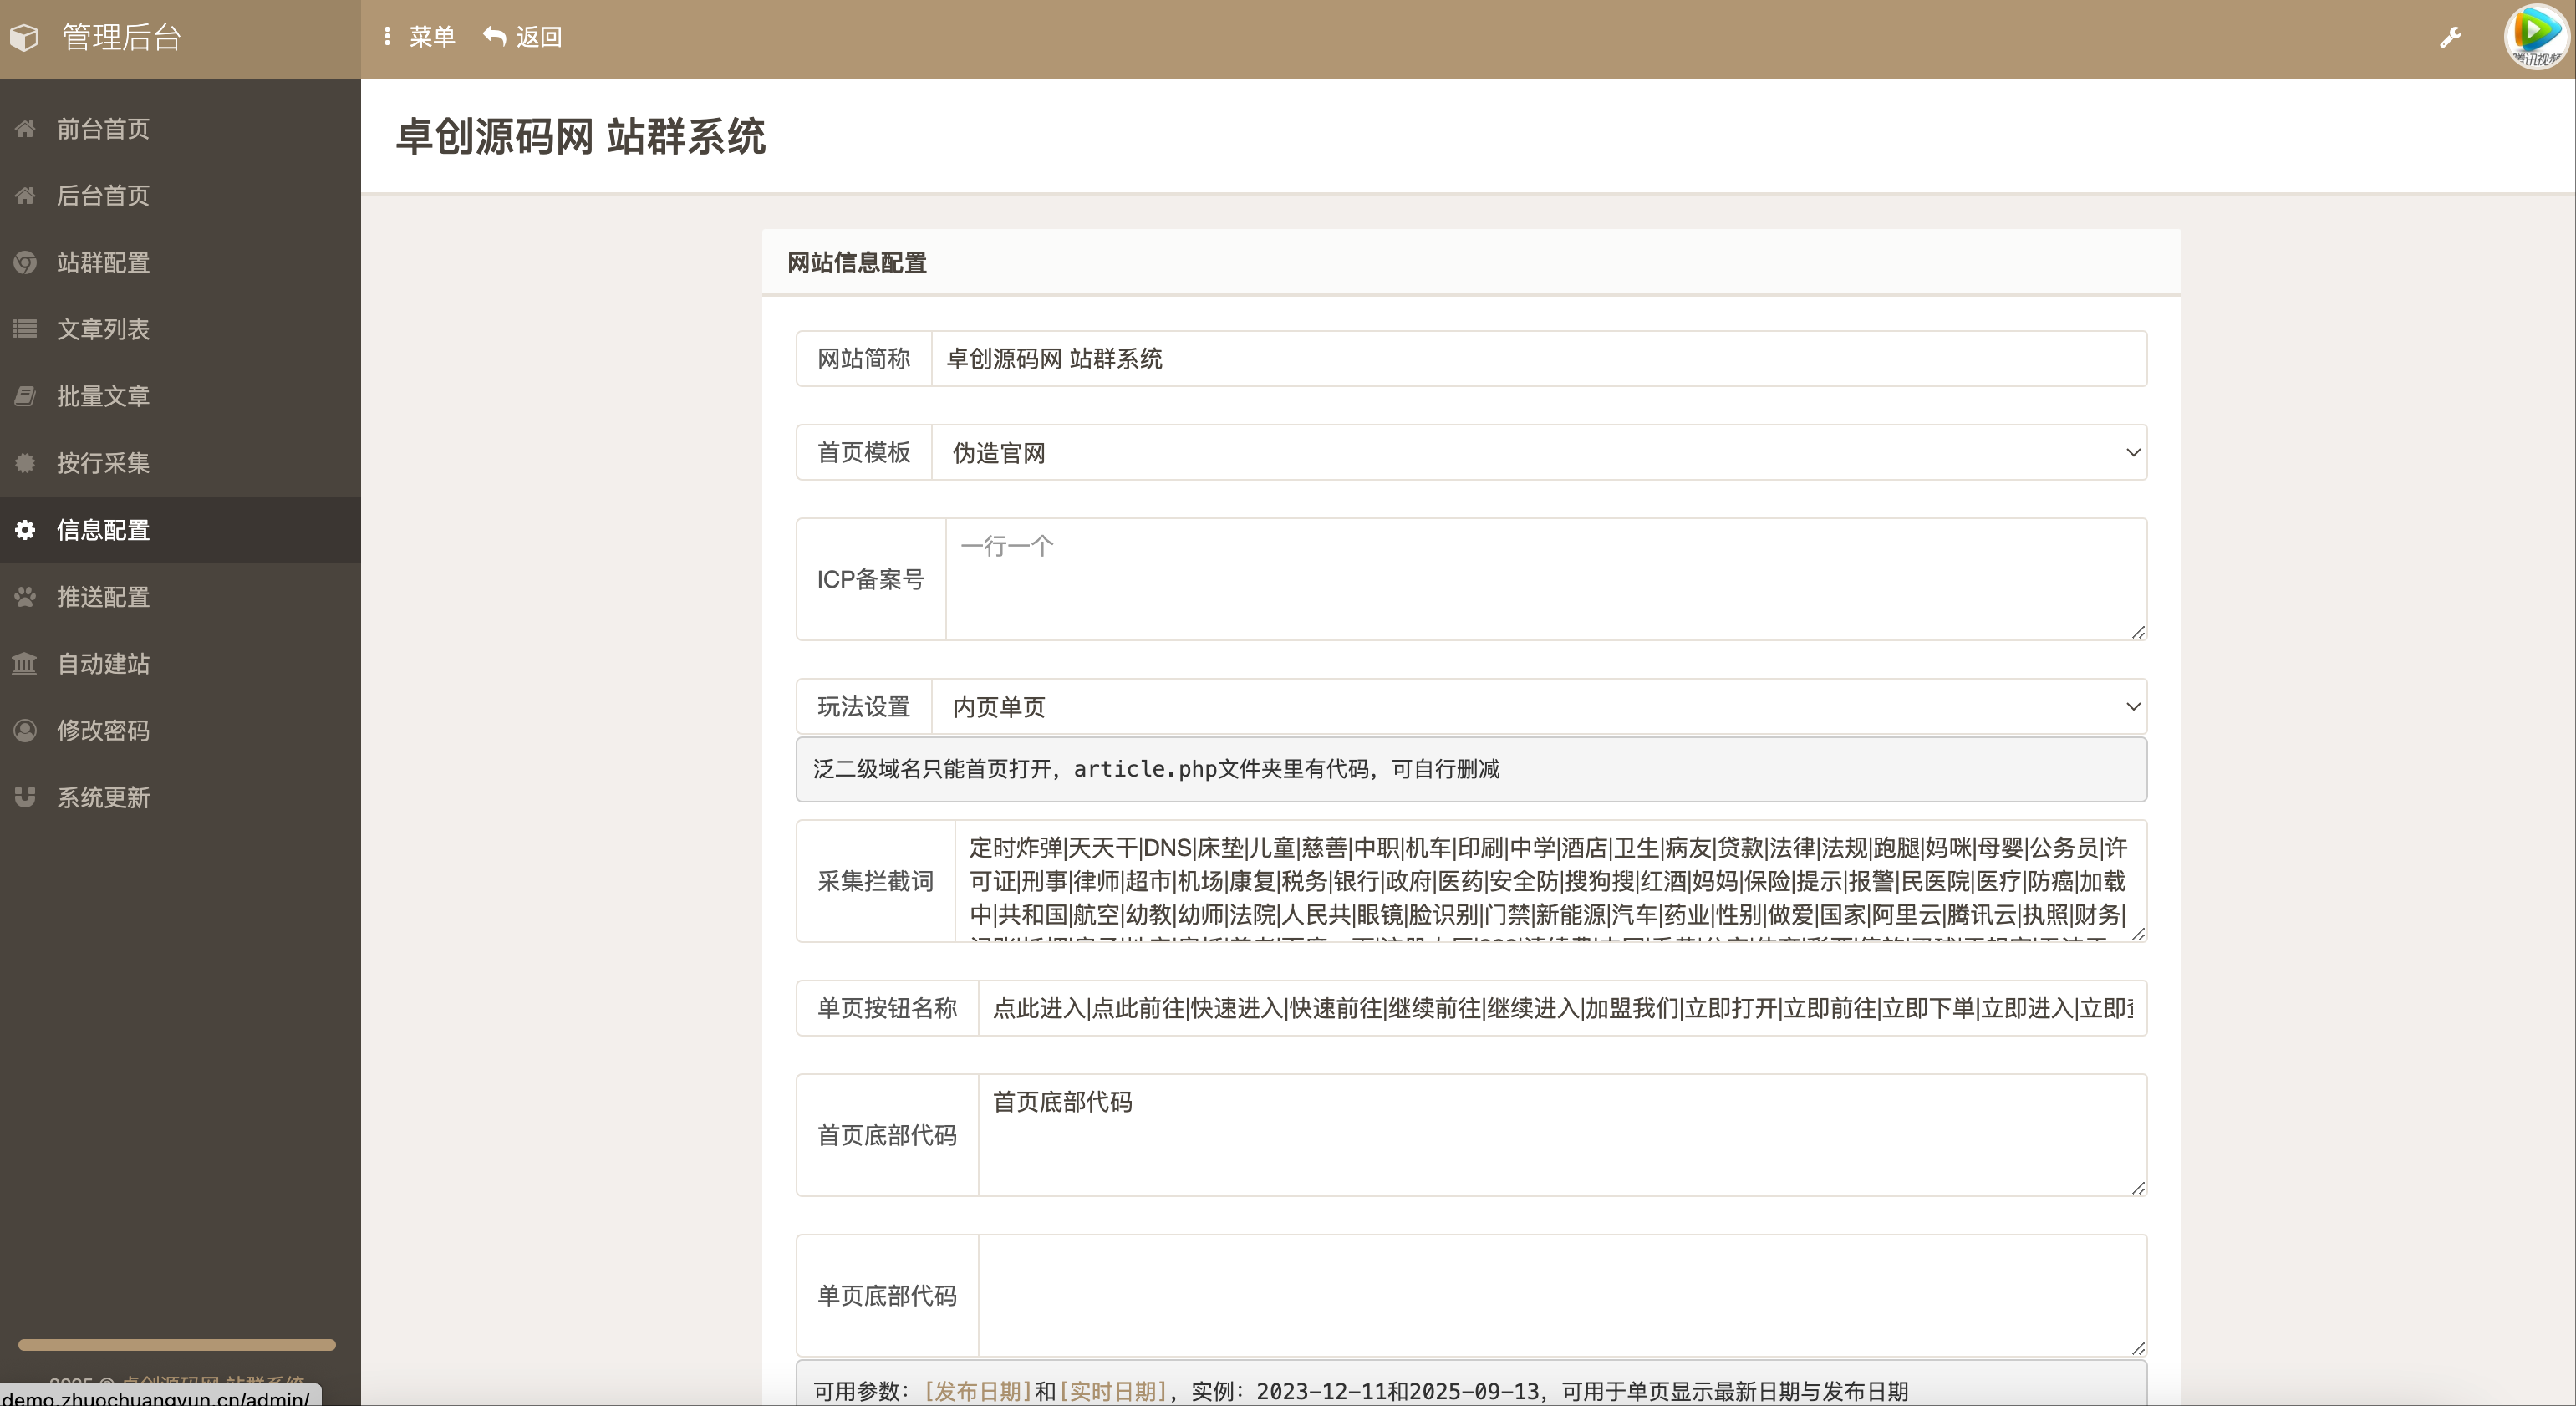2576x1406 pixels.
Task: Open 前台首页 in the sidebar
Action: click(x=102, y=129)
